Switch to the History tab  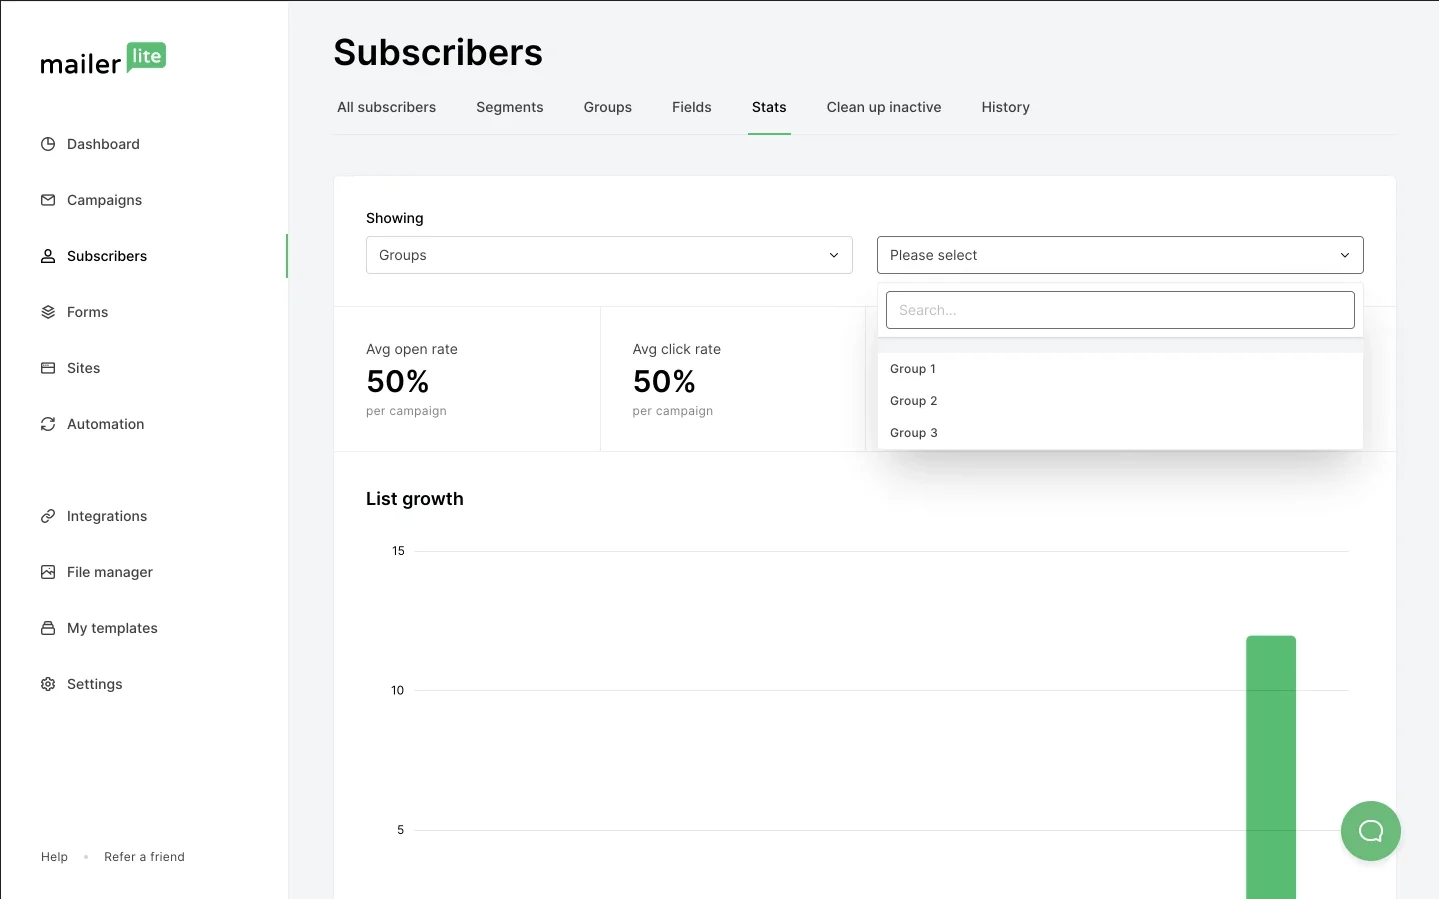pos(1006,107)
